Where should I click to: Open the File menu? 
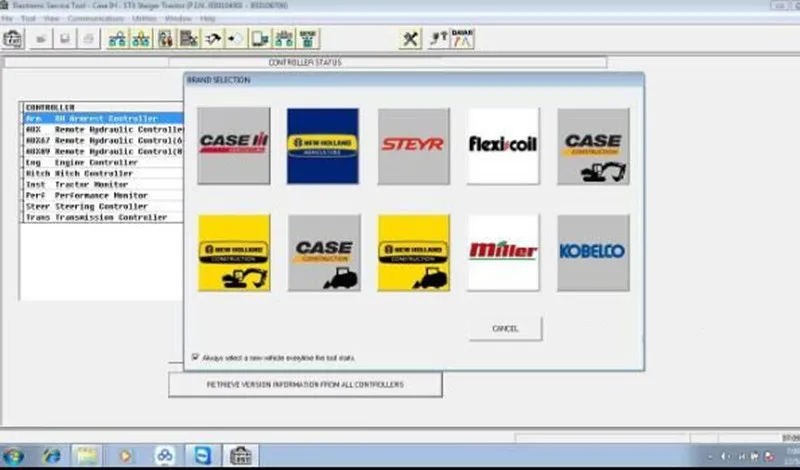[7, 18]
